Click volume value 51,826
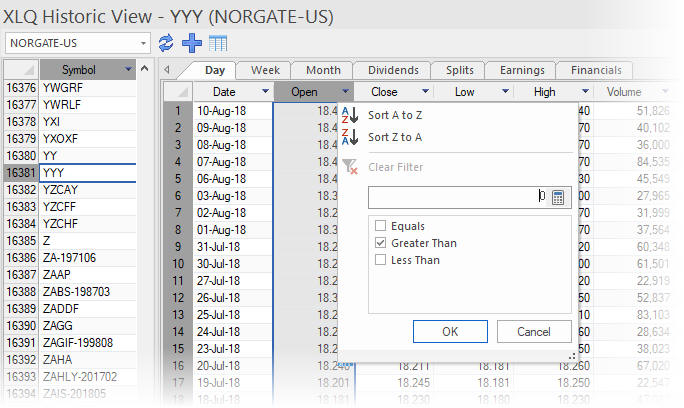The height and width of the screenshot is (408, 684). pos(653,111)
